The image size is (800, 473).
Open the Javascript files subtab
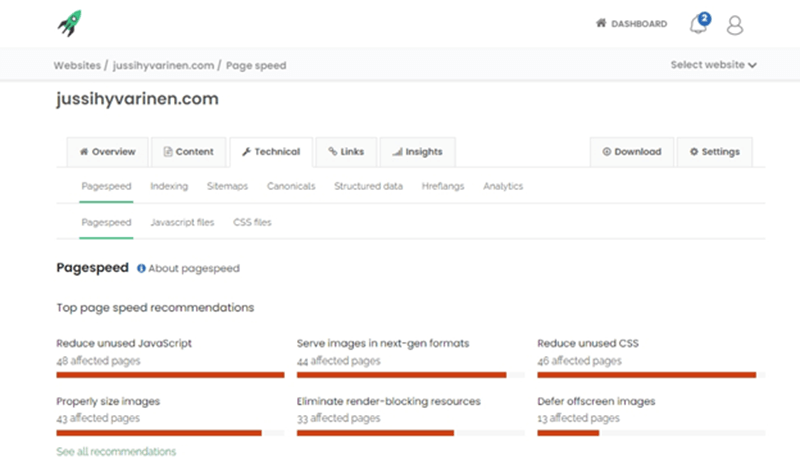click(x=182, y=222)
